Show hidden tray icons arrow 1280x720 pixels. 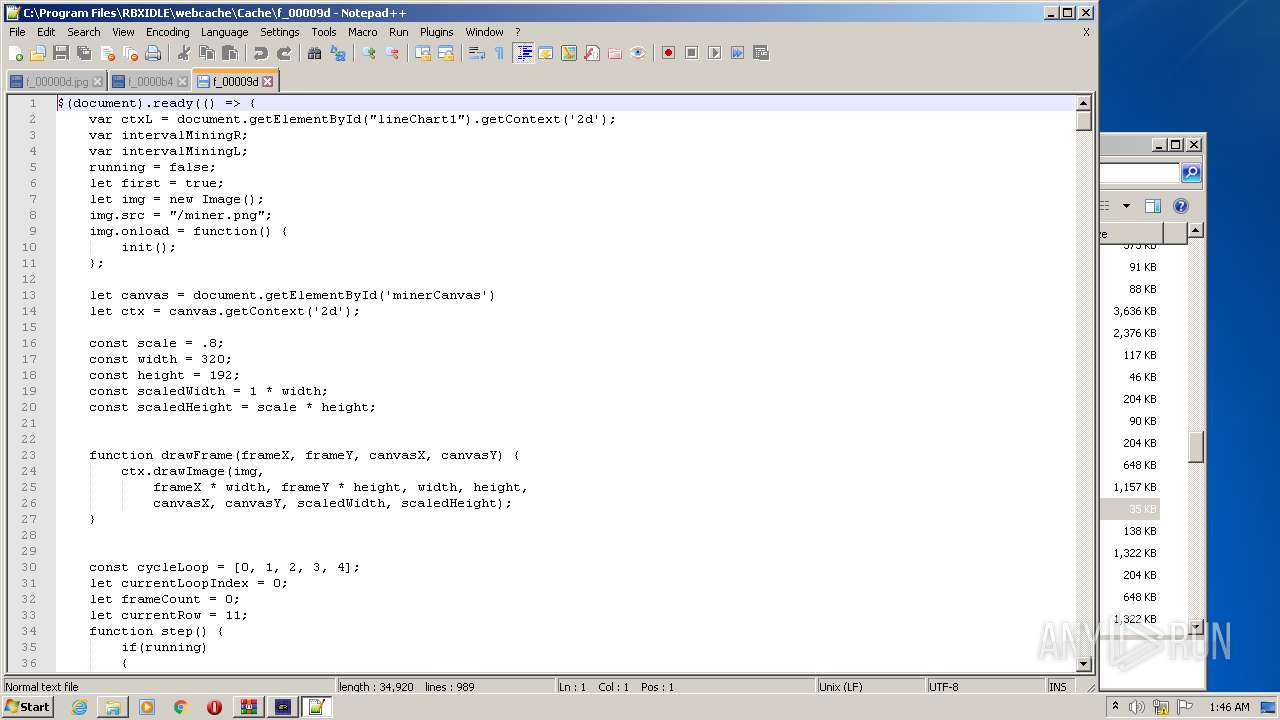(1115, 706)
